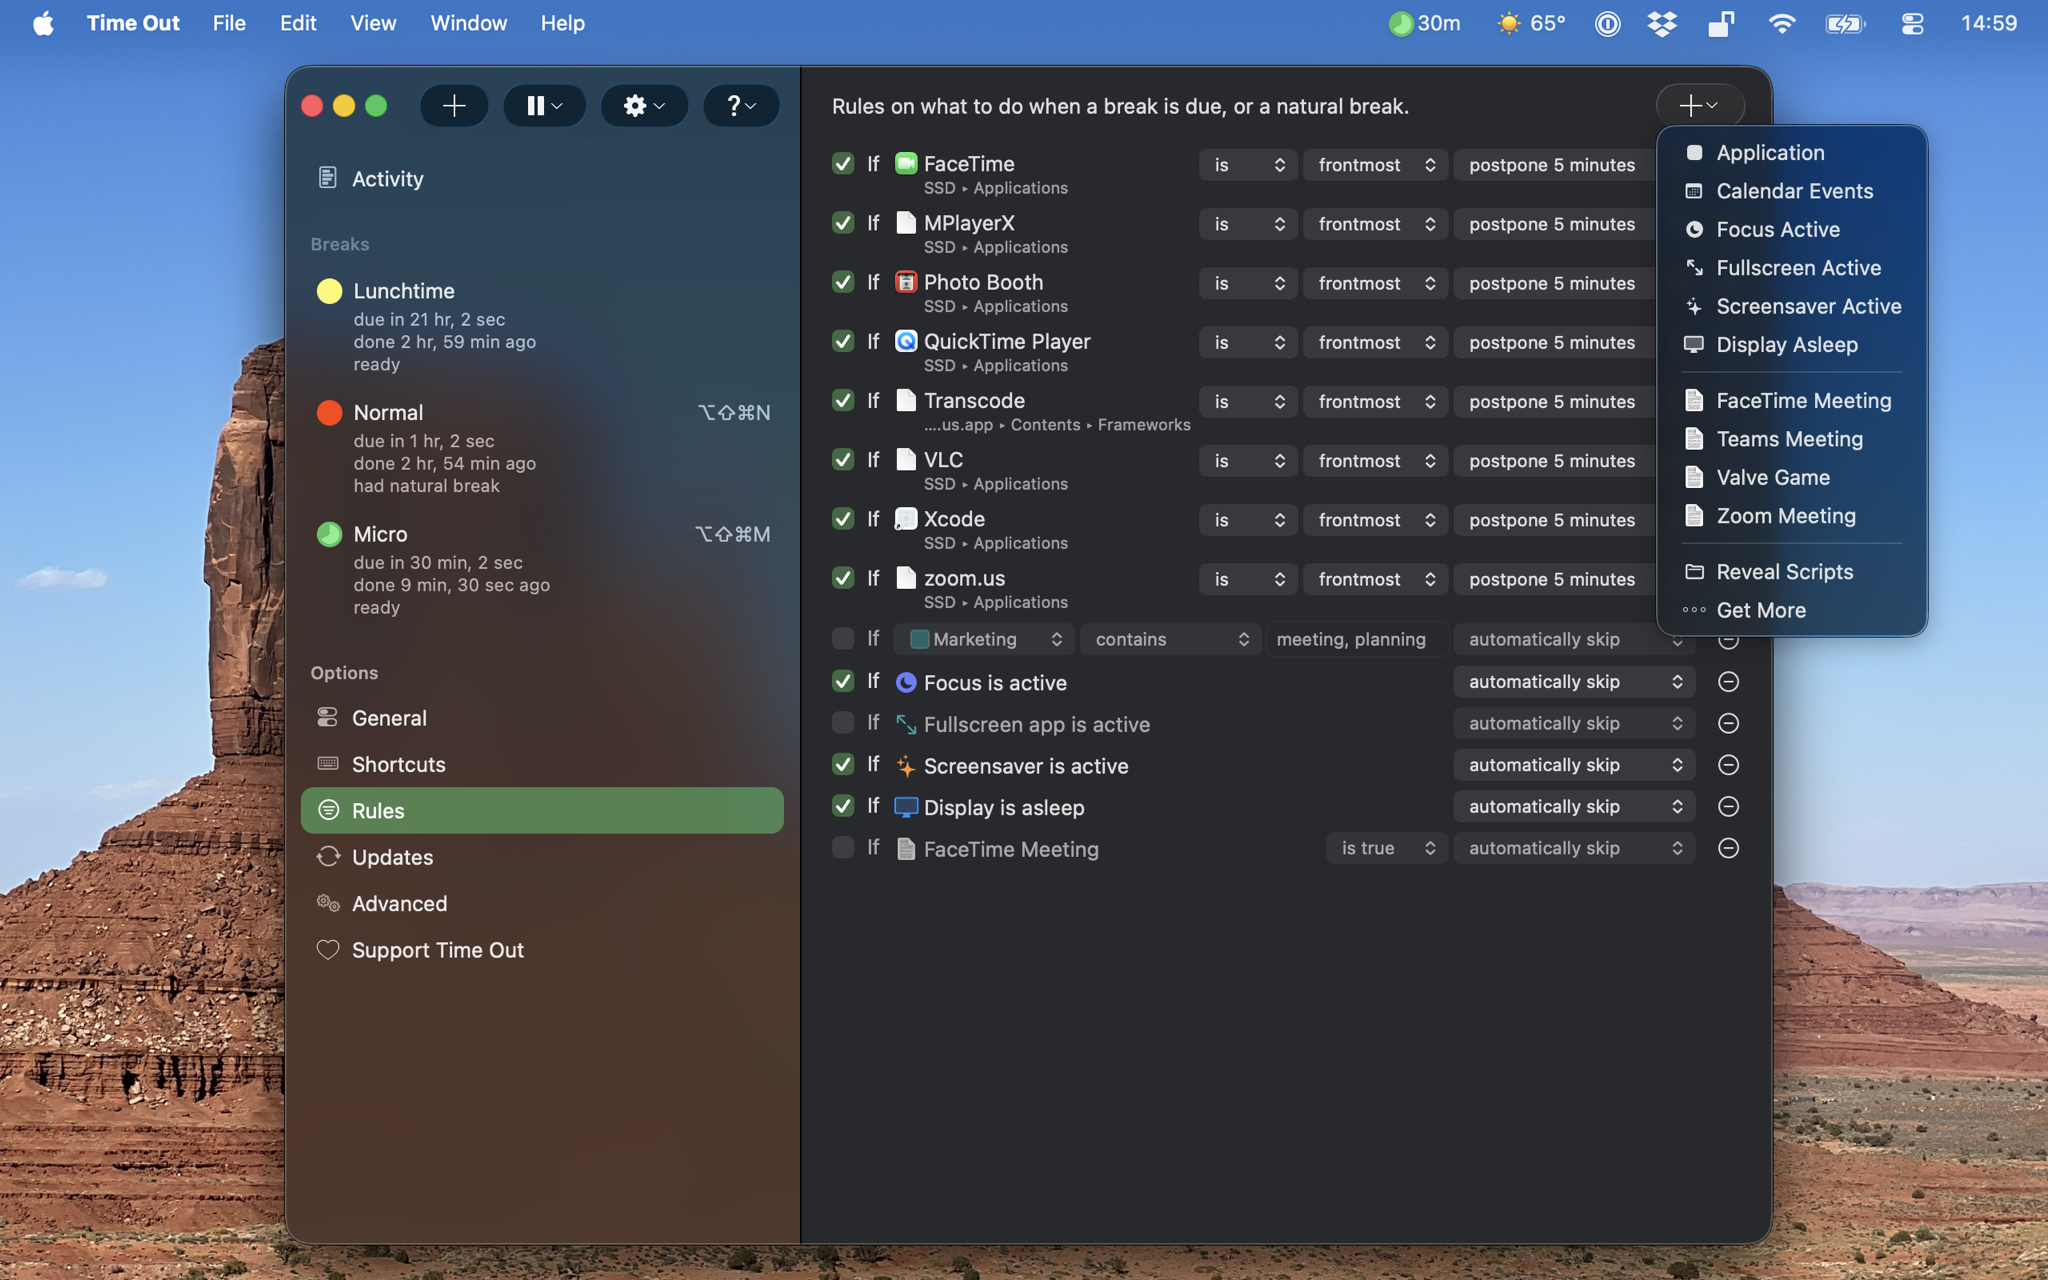Open postpone 5 minutes dropdown for Photo Booth
The image size is (2048, 1280).
point(1554,283)
